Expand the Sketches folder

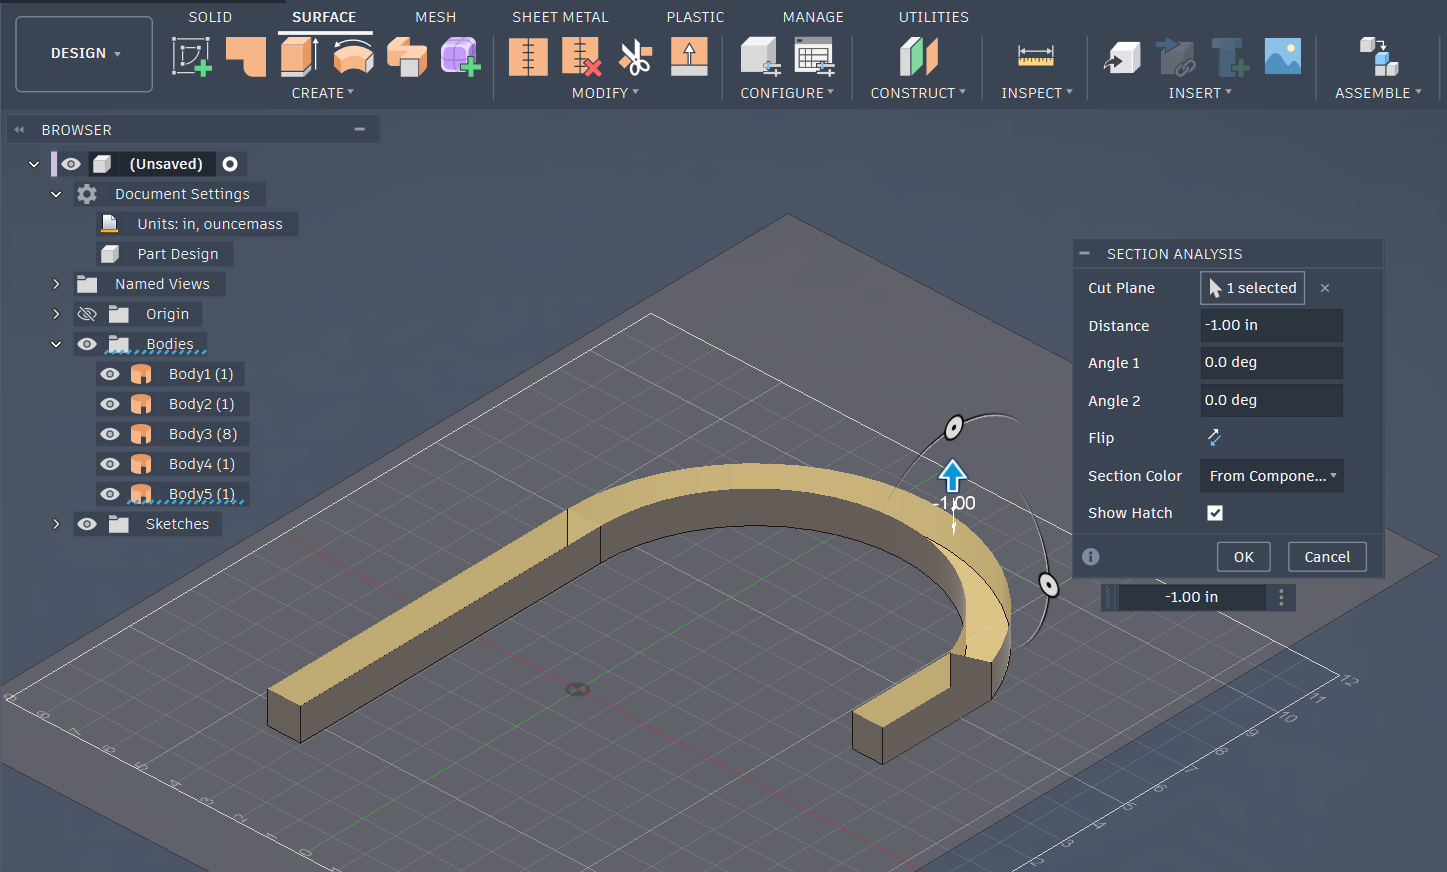(56, 524)
